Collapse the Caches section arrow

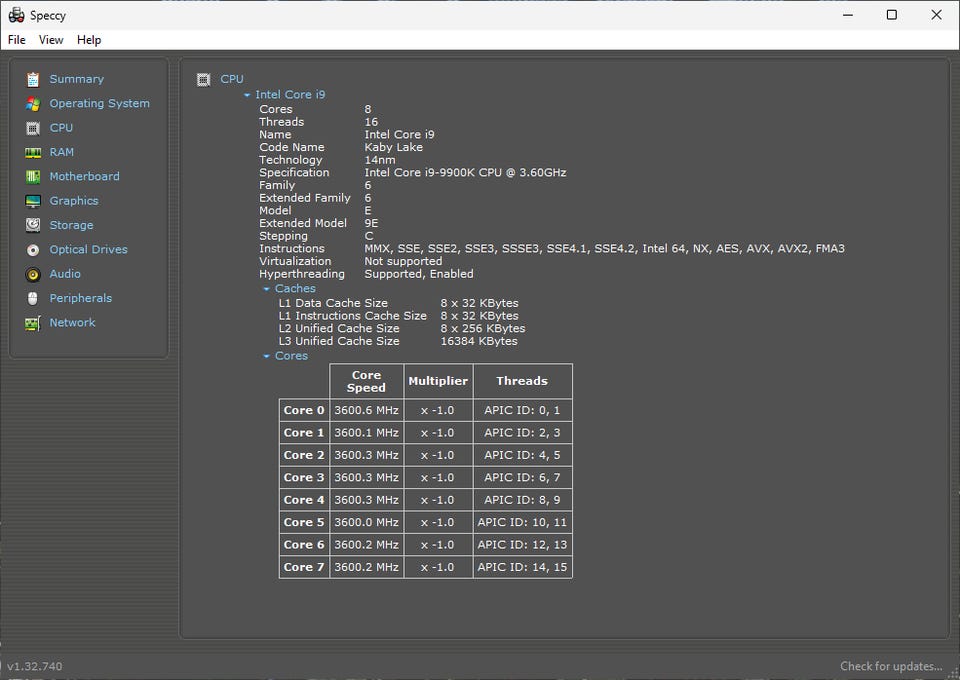pos(267,289)
